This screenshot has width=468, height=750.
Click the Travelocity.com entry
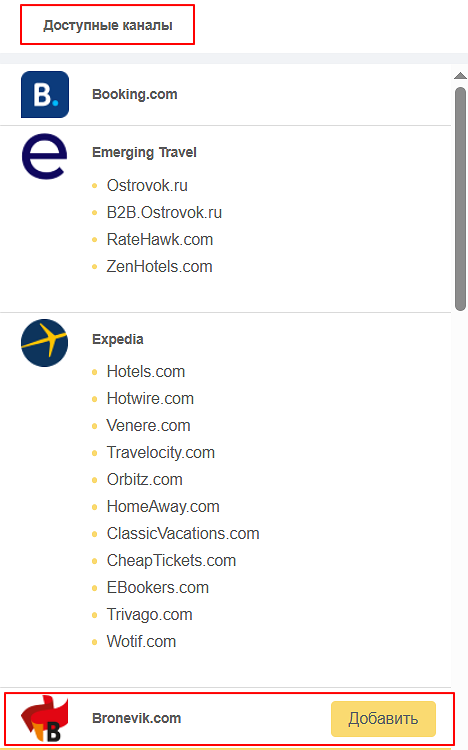(160, 452)
